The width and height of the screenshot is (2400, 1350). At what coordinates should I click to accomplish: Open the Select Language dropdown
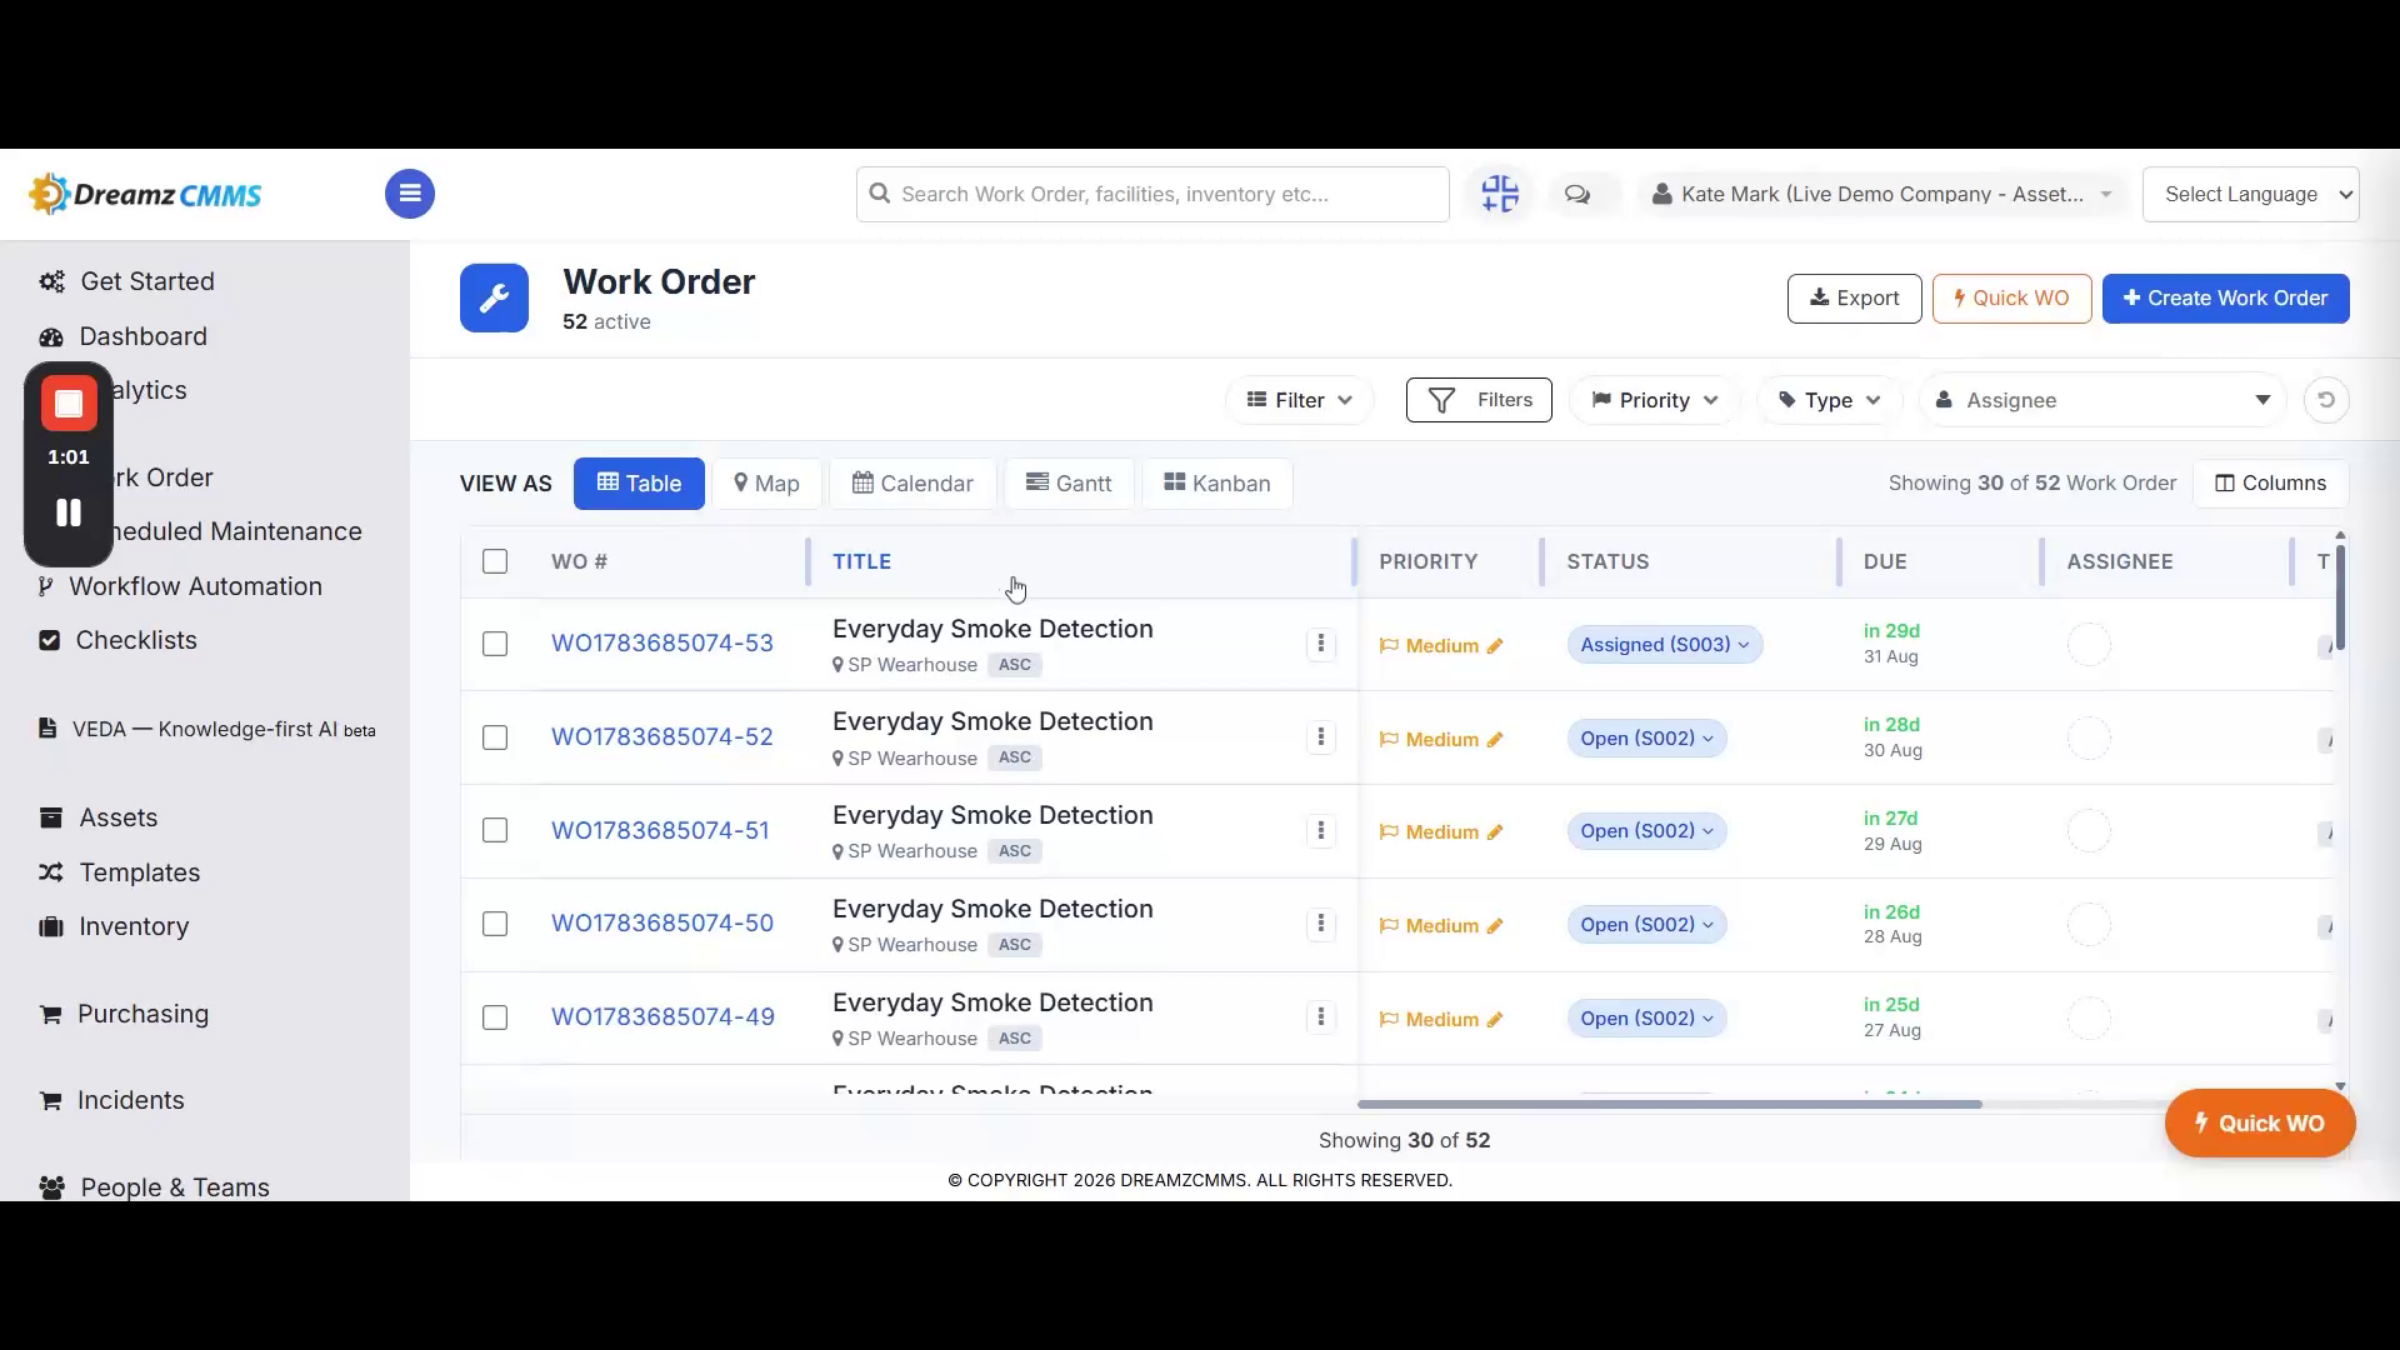click(2251, 194)
